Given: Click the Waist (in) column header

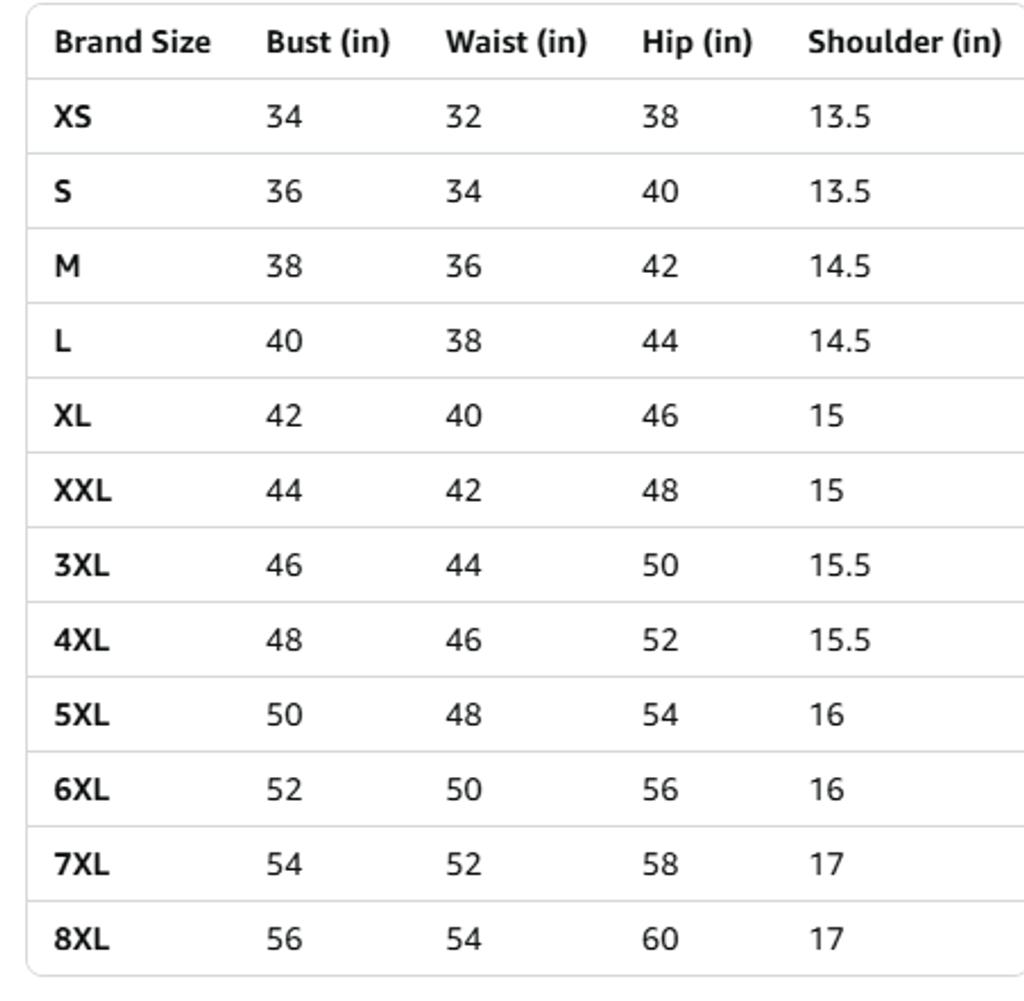Looking at the screenshot, I should tap(515, 42).
